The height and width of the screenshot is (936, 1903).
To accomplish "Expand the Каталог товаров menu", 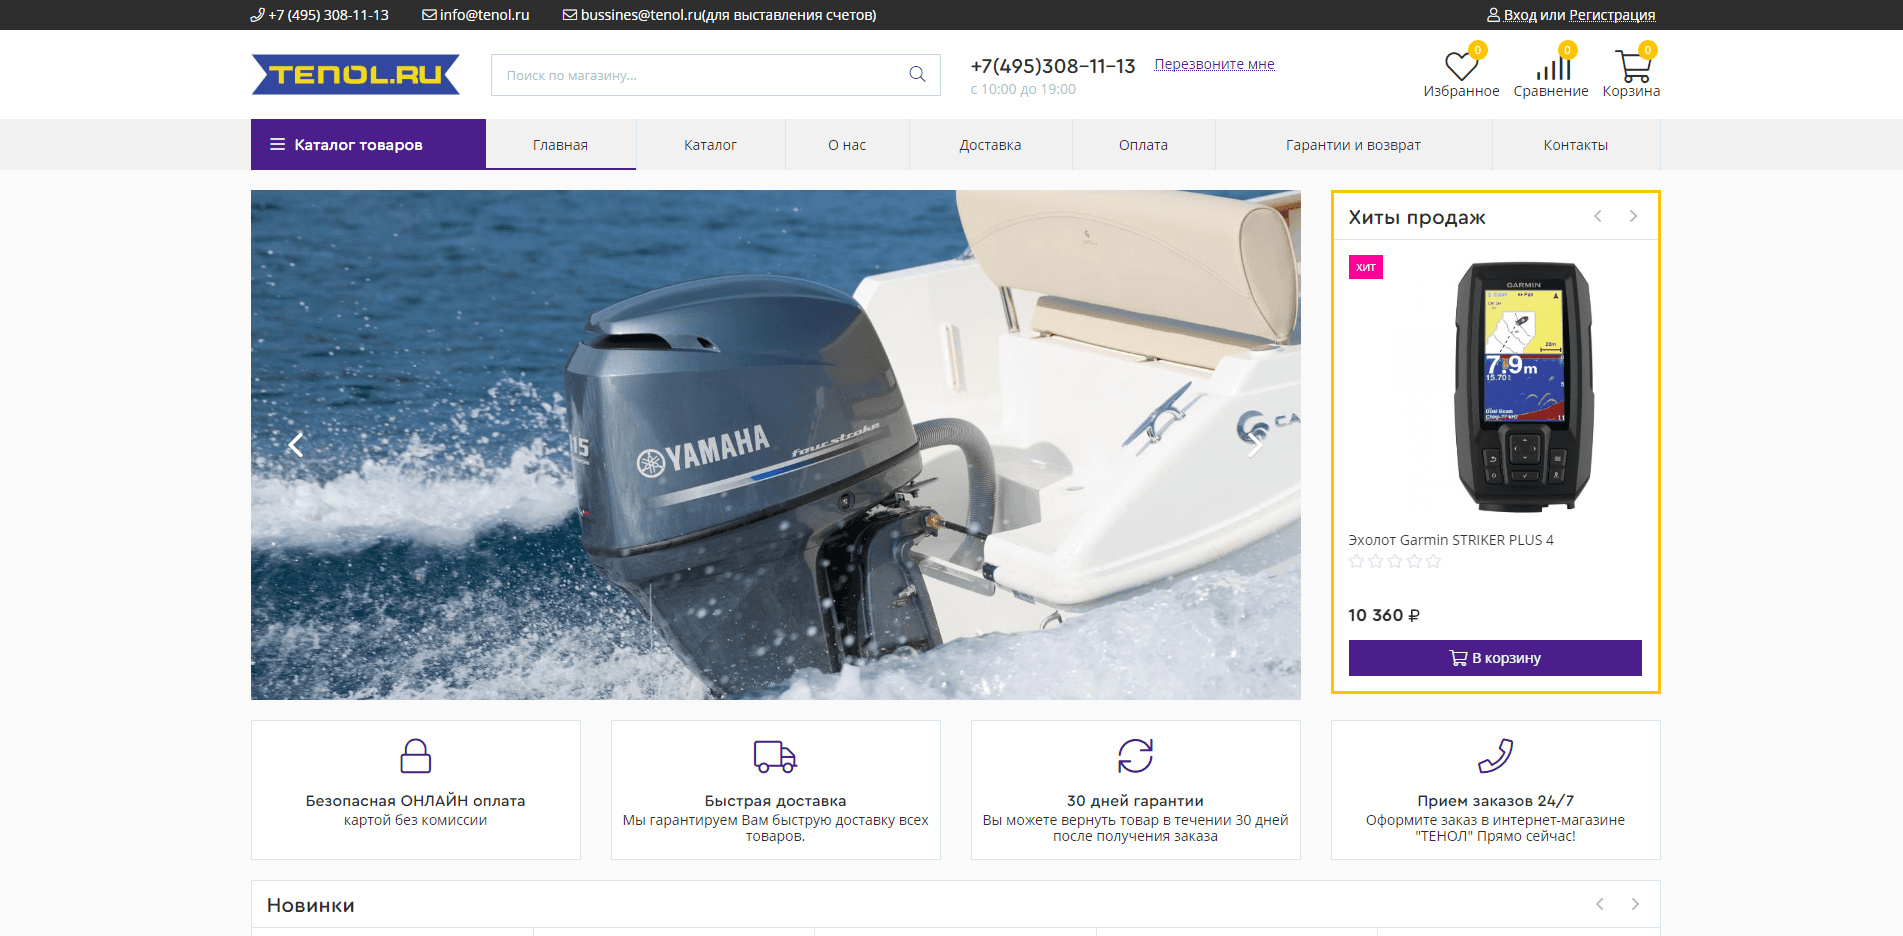I will [368, 145].
